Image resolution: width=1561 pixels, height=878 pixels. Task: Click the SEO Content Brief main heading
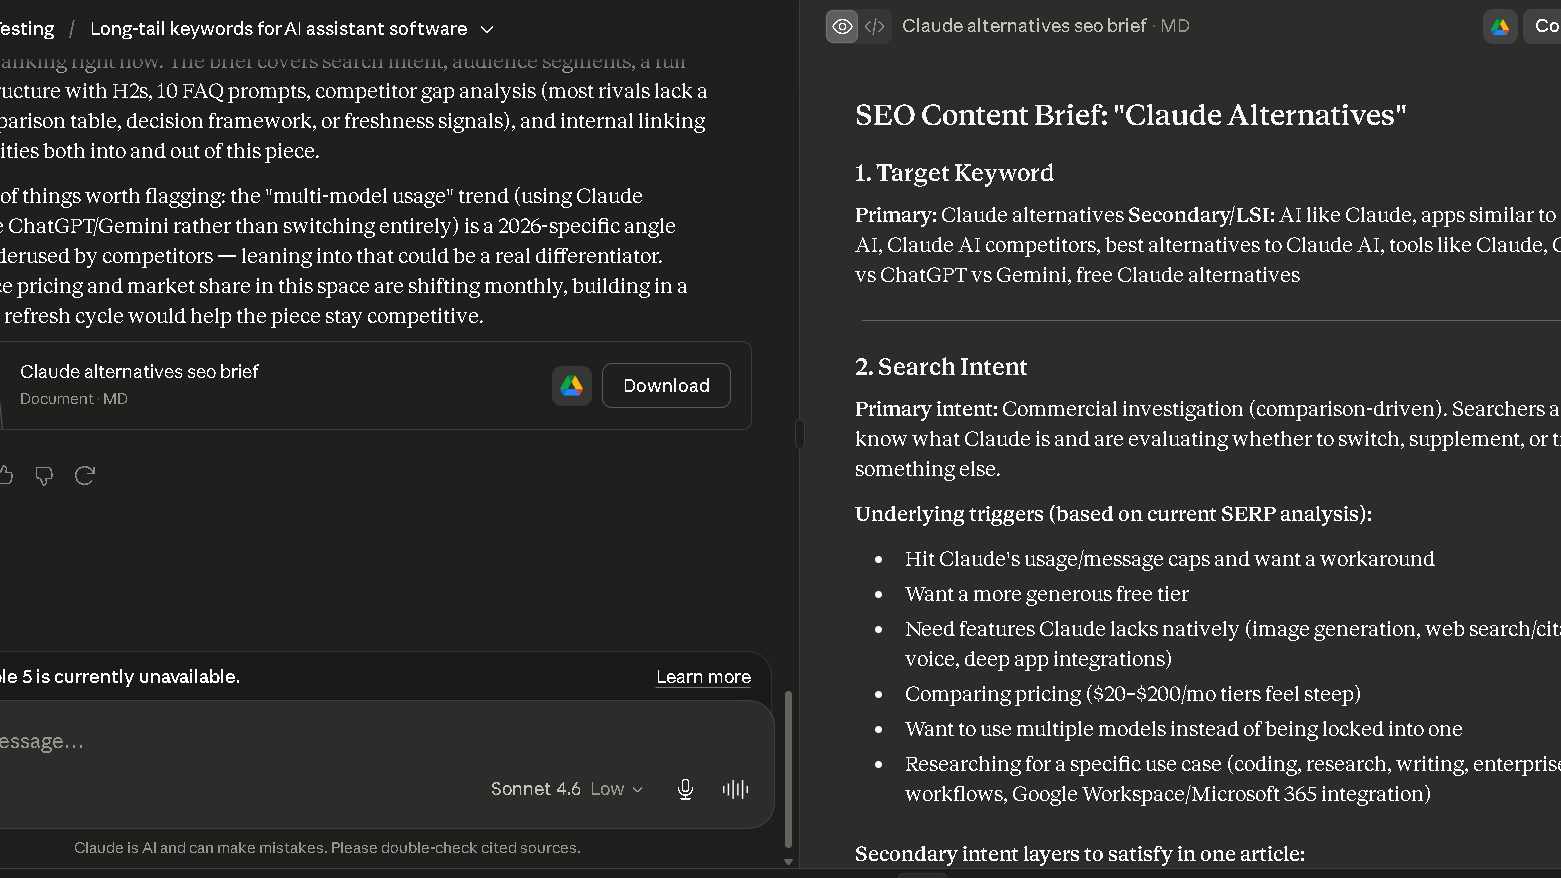(1131, 115)
